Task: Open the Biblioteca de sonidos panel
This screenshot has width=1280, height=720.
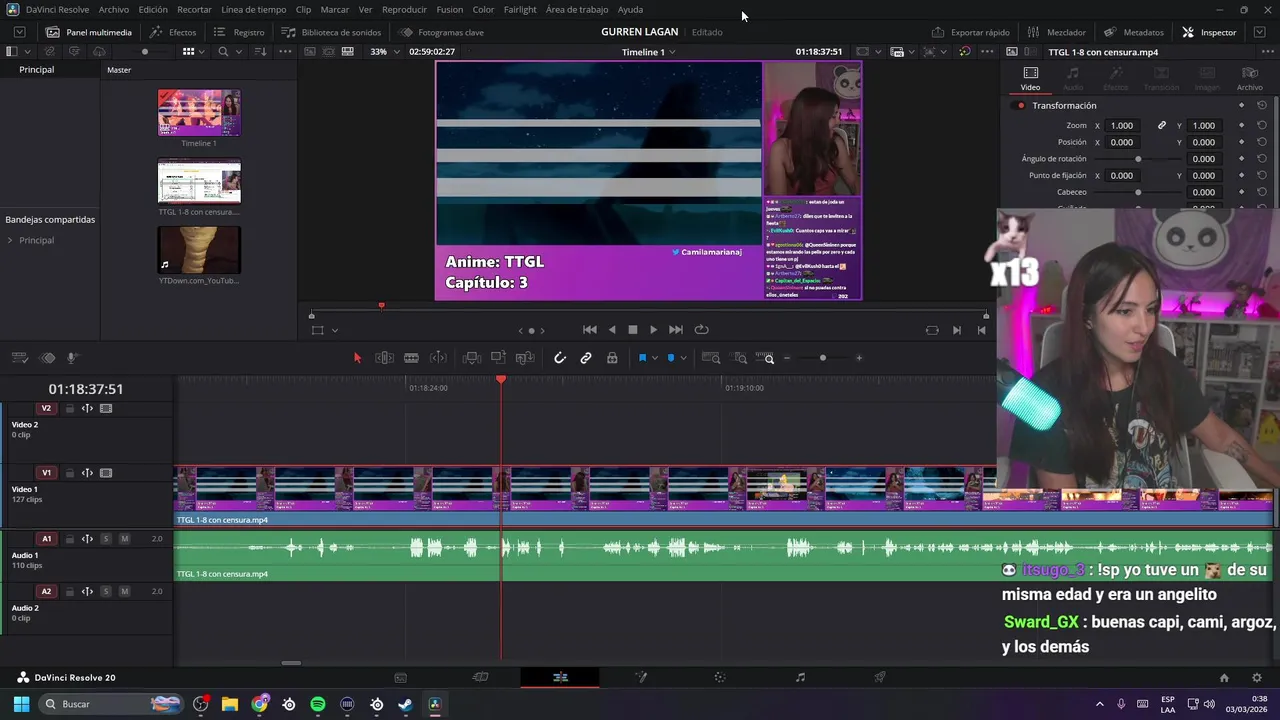Action: coord(331,32)
